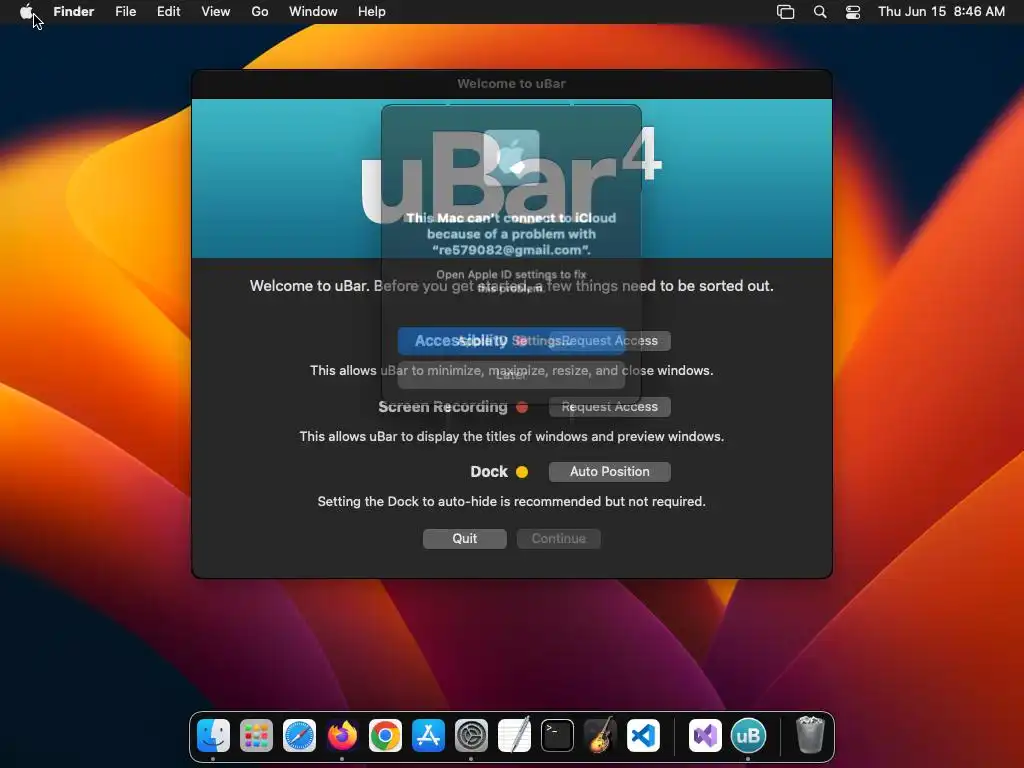
Task: Click the Apple logo in iCloud alert
Action: (x=511, y=157)
